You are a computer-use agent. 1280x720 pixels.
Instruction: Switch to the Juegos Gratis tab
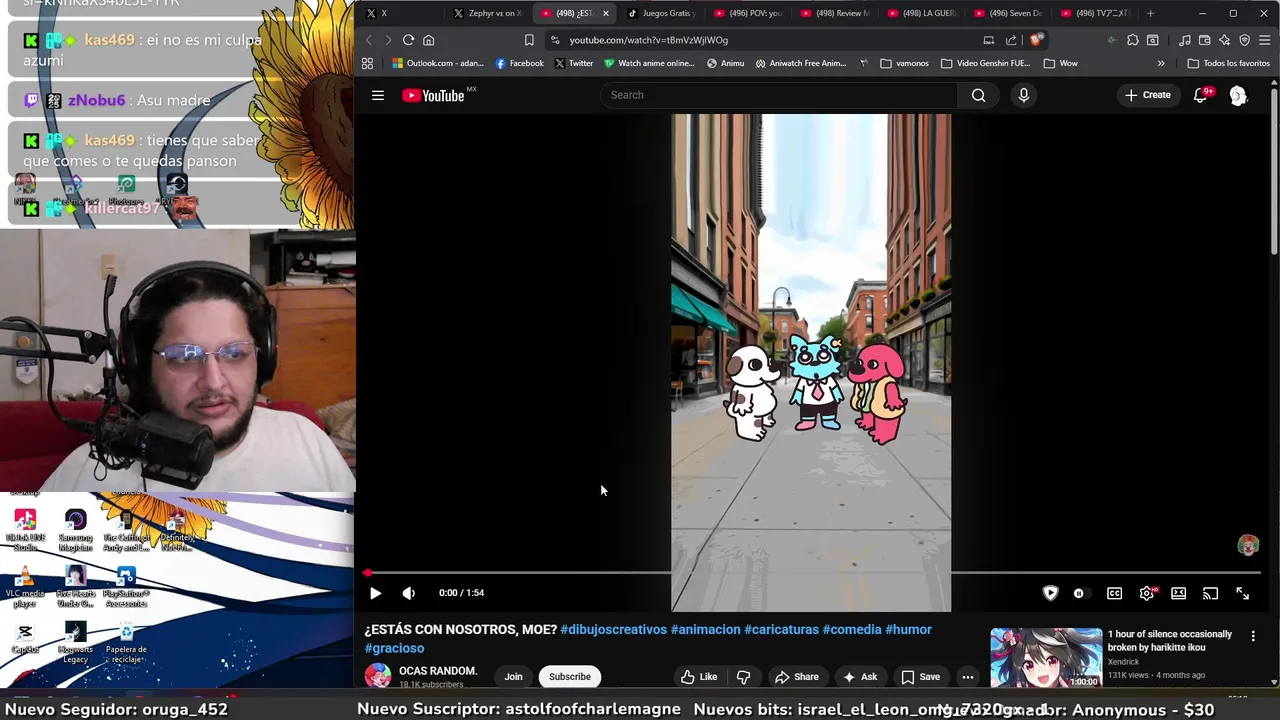click(x=663, y=13)
